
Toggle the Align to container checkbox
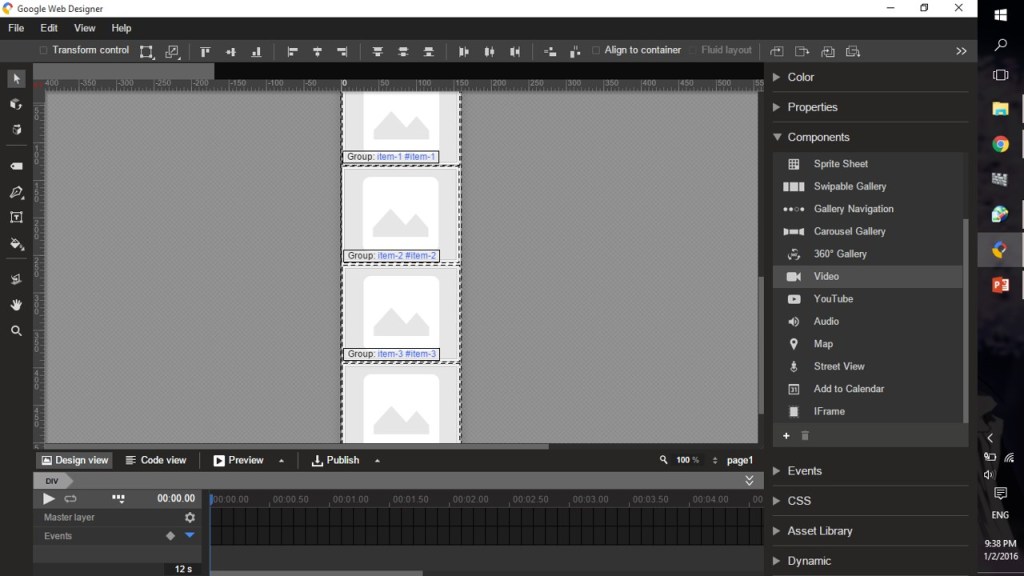point(596,50)
